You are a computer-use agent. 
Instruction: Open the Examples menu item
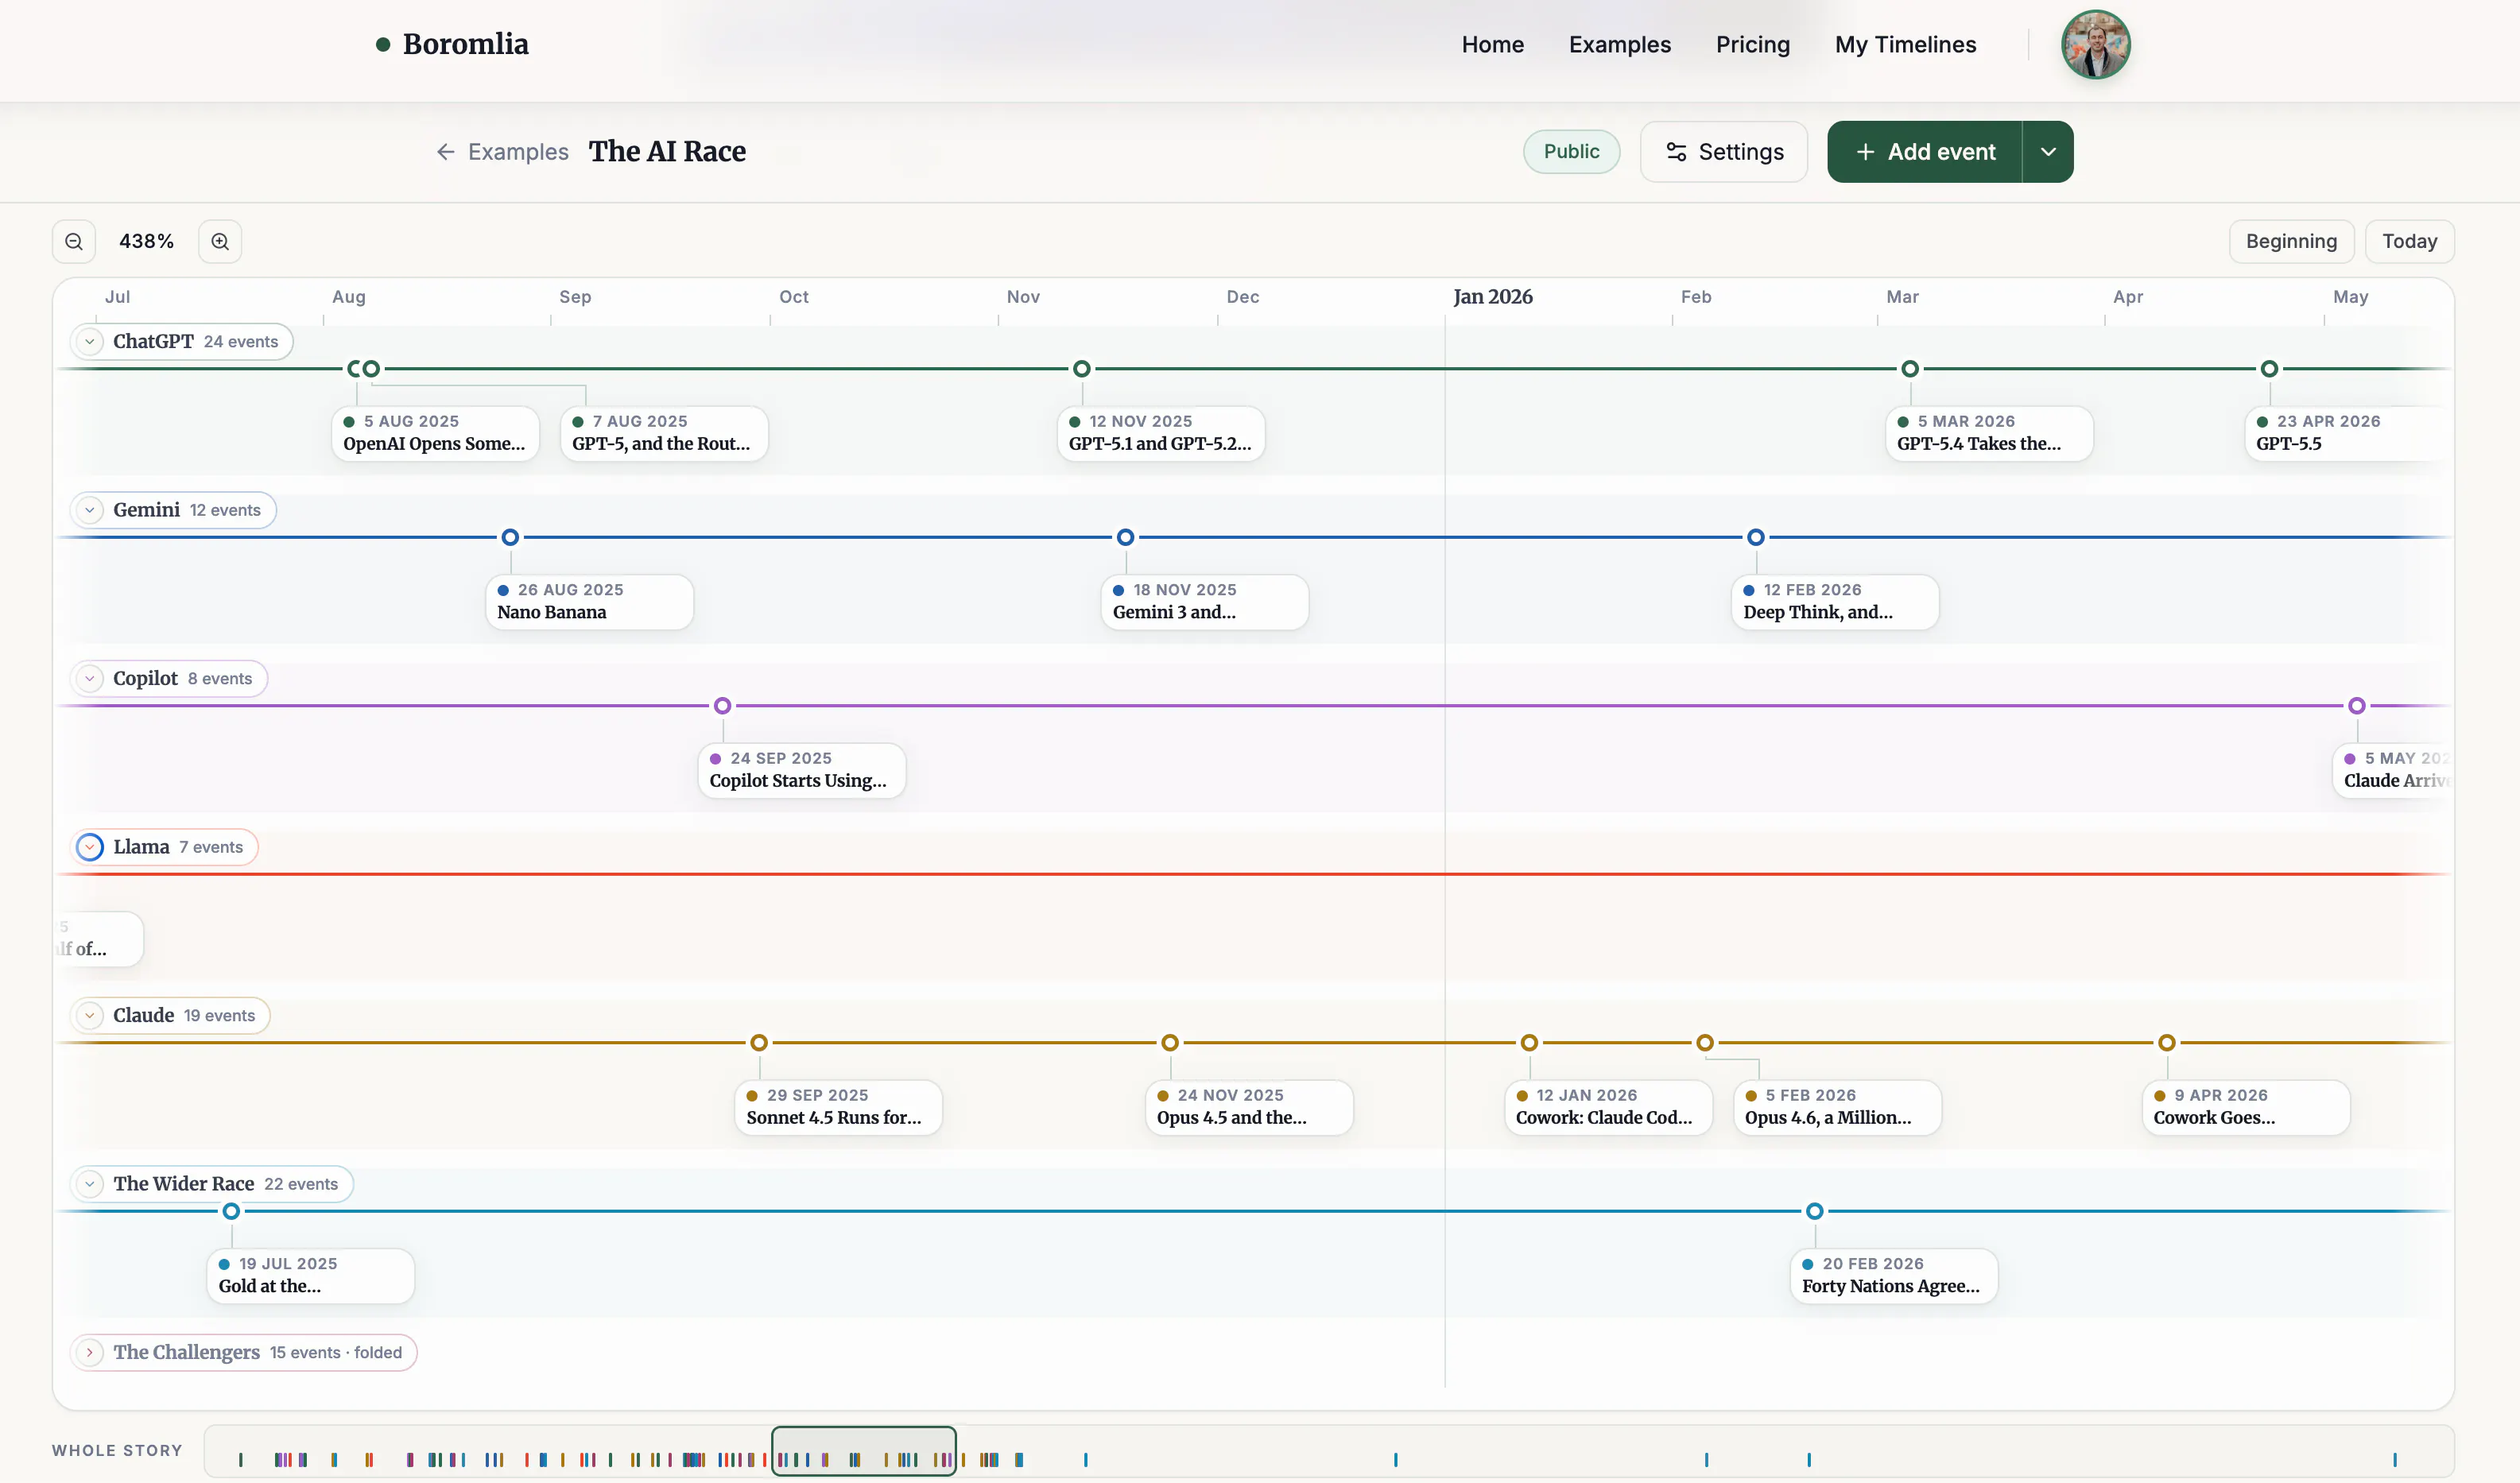(x=1619, y=44)
